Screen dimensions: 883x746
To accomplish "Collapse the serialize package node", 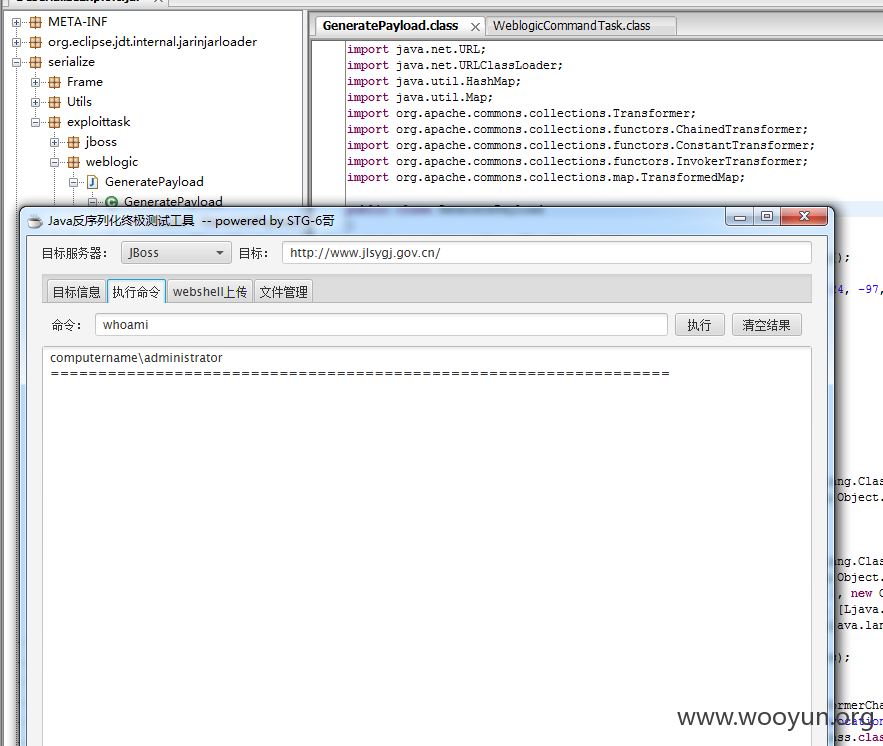I will pyautogui.click(x=16, y=62).
